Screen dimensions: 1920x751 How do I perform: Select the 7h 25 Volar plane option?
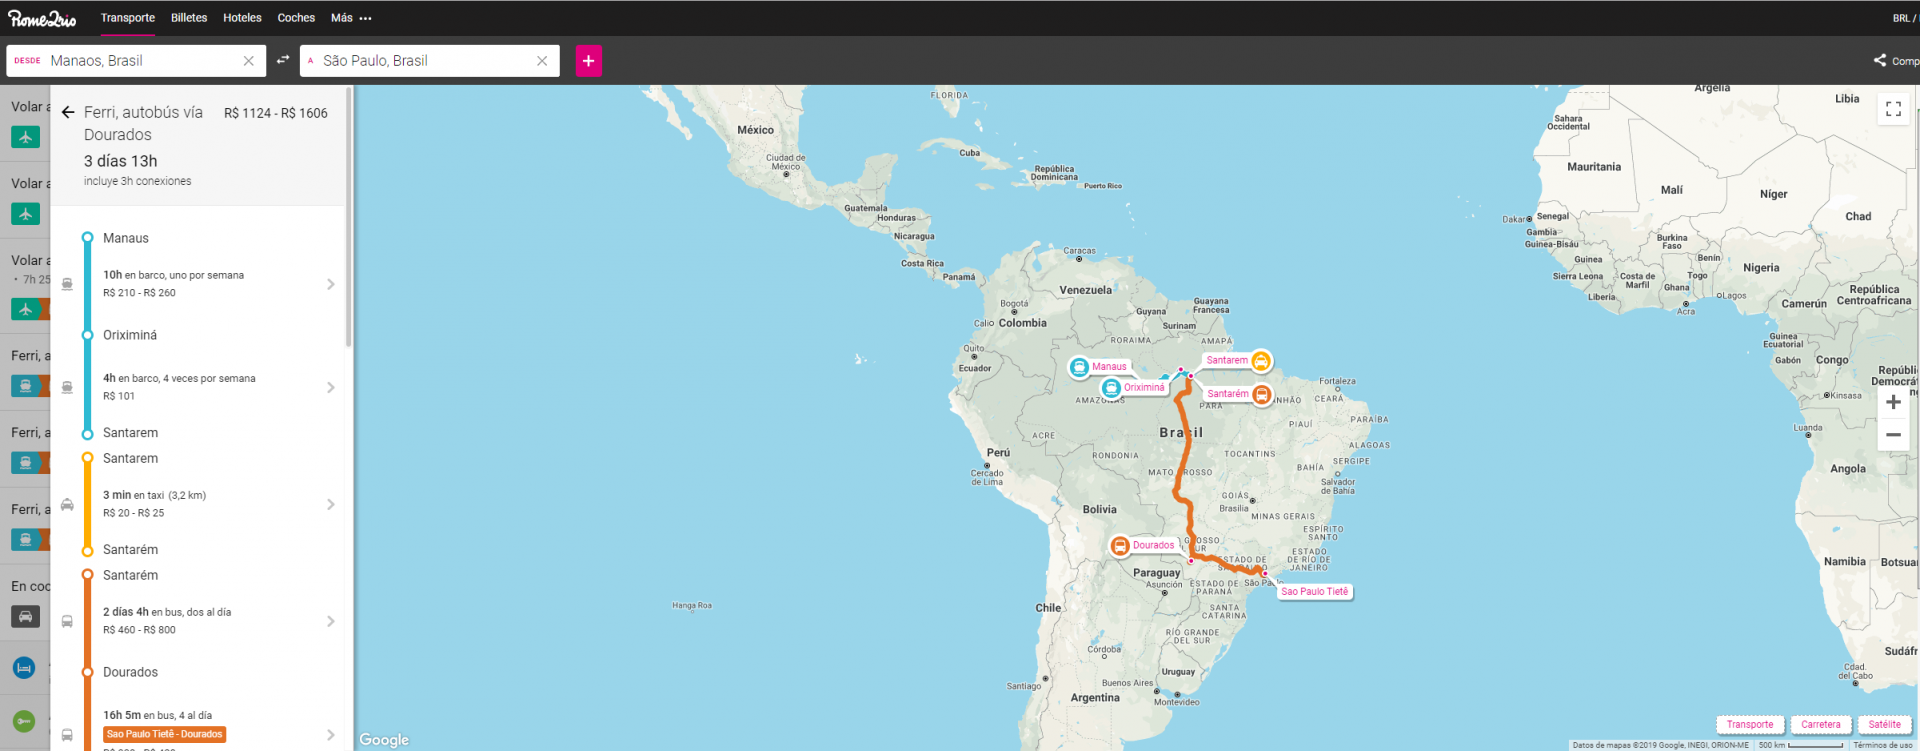[x=26, y=309]
